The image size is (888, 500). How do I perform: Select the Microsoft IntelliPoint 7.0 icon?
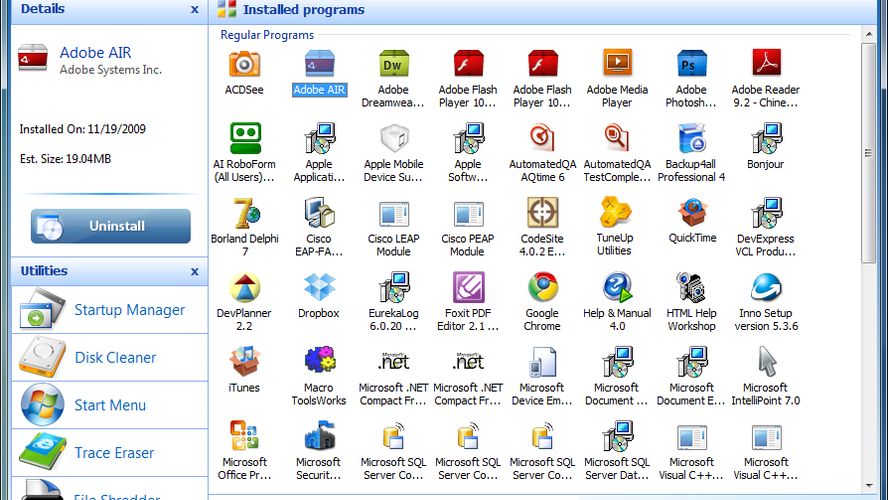tap(767, 362)
